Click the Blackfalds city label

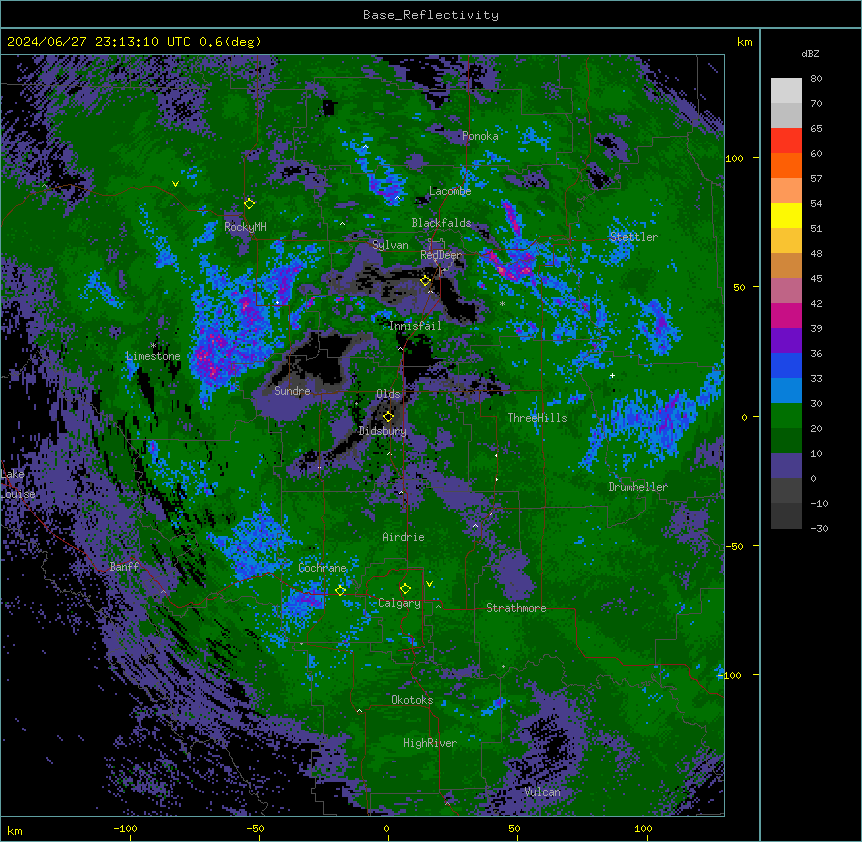click(x=441, y=223)
